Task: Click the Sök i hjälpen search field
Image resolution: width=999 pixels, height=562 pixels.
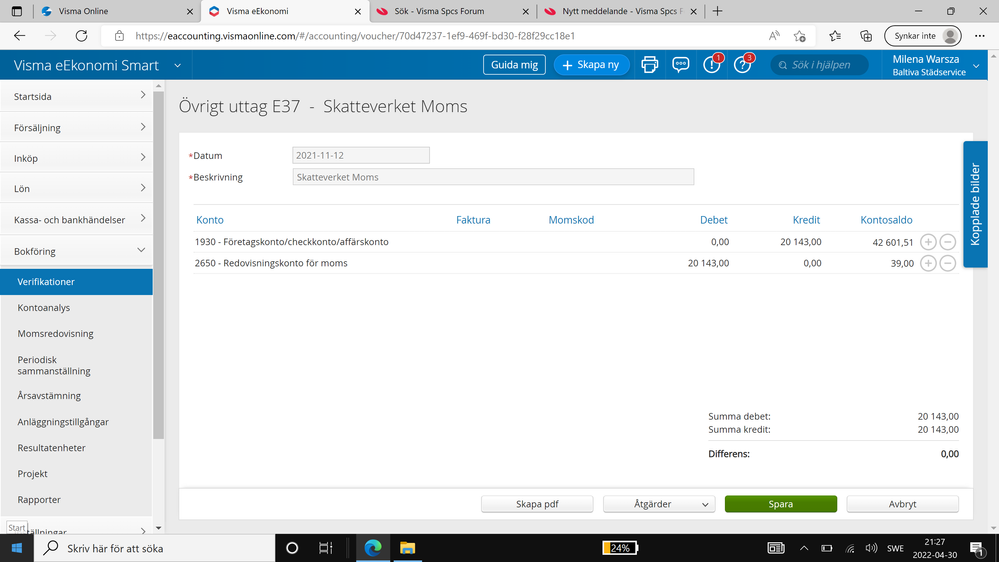Action: coord(819,64)
